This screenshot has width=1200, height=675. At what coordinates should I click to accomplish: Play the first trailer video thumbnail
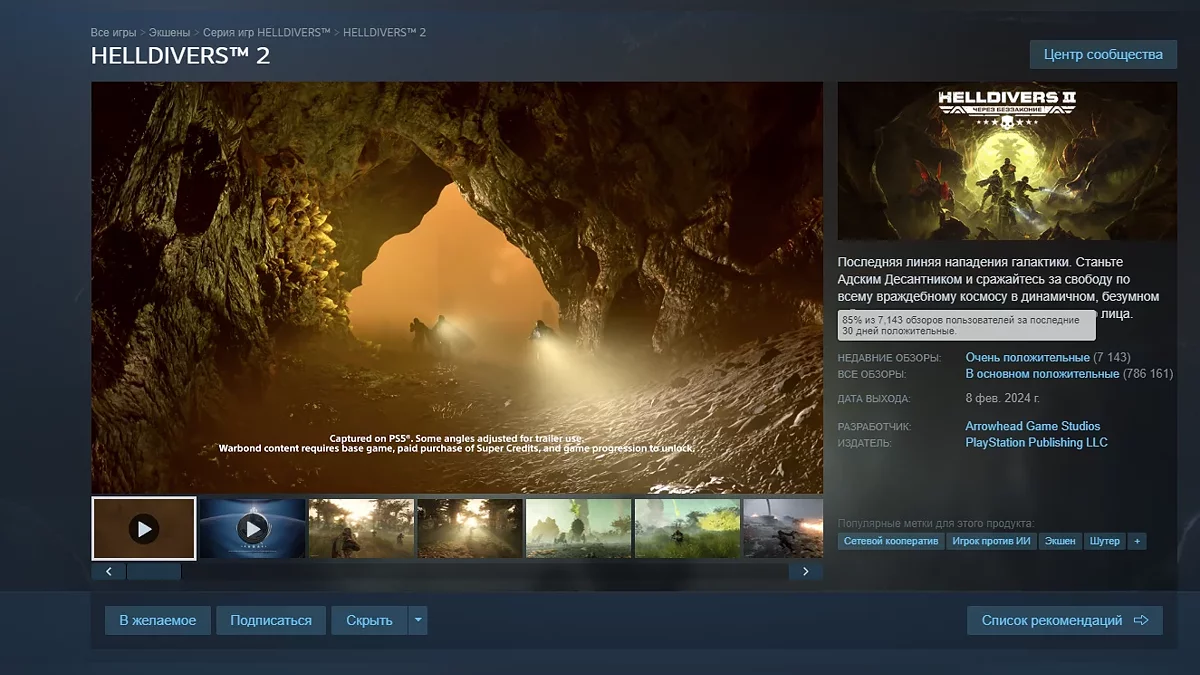(144, 528)
